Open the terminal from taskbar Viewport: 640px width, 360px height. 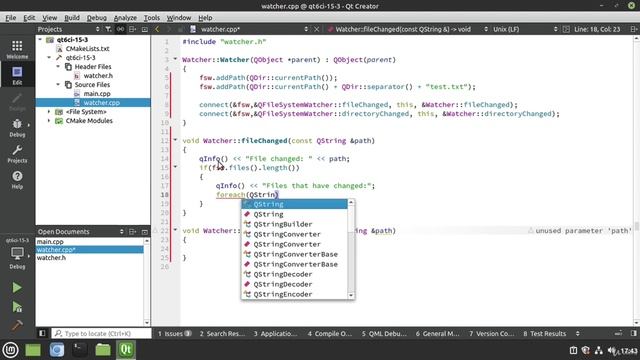tap(80, 350)
